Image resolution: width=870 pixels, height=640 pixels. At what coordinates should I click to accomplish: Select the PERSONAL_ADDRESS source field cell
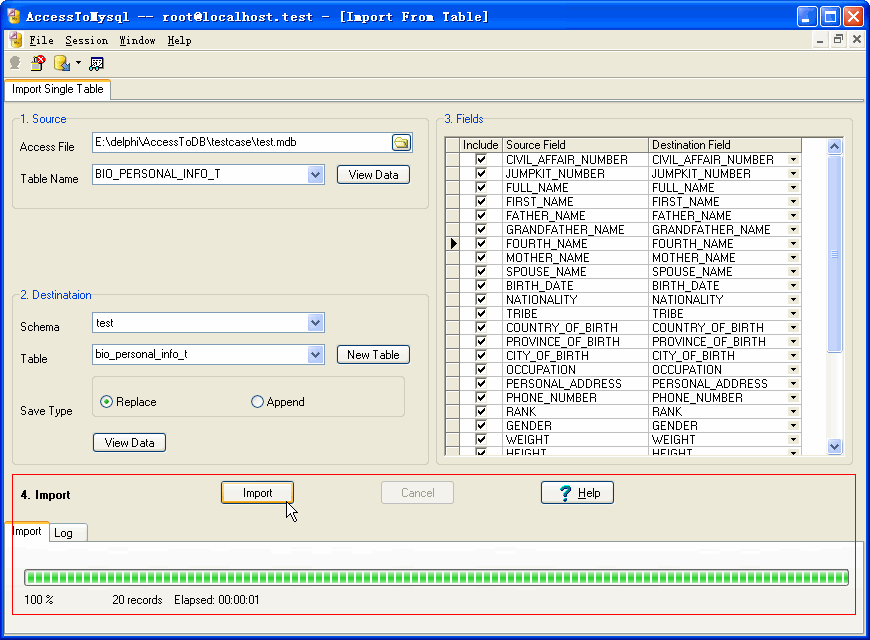(x=575, y=384)
